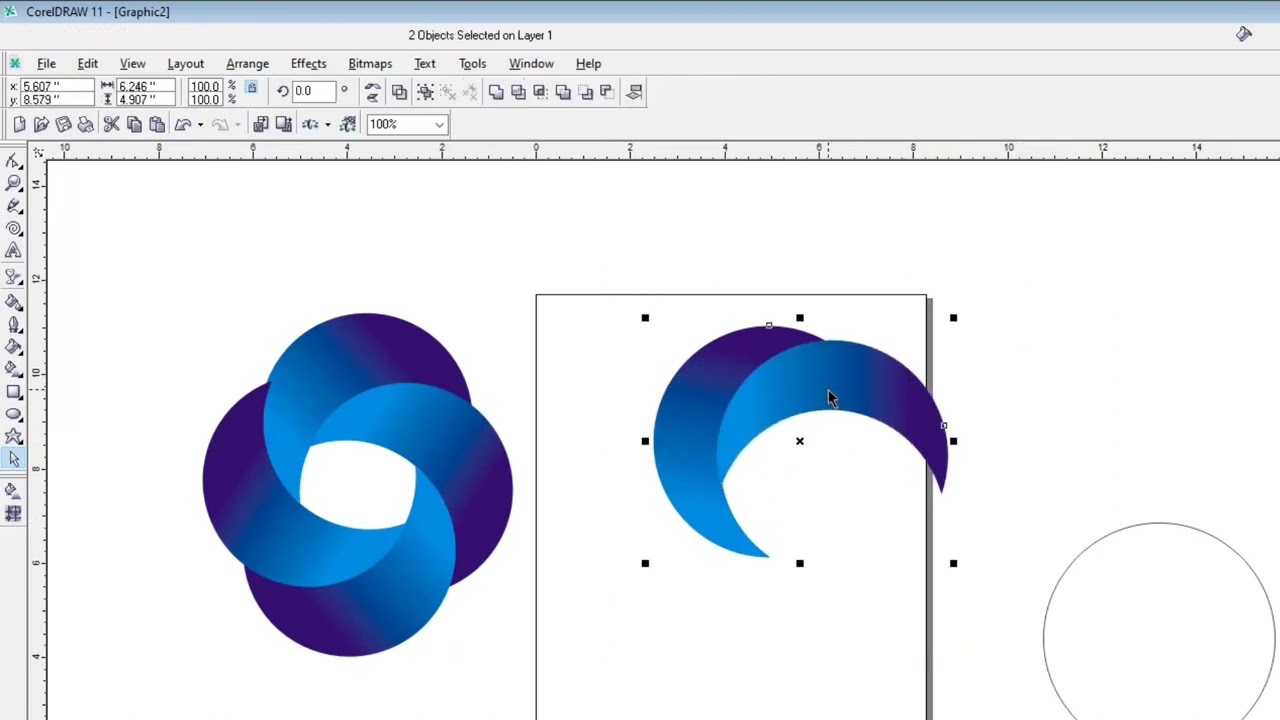
Task: Open the Bitmaps menu
Action: coord(370,63)
